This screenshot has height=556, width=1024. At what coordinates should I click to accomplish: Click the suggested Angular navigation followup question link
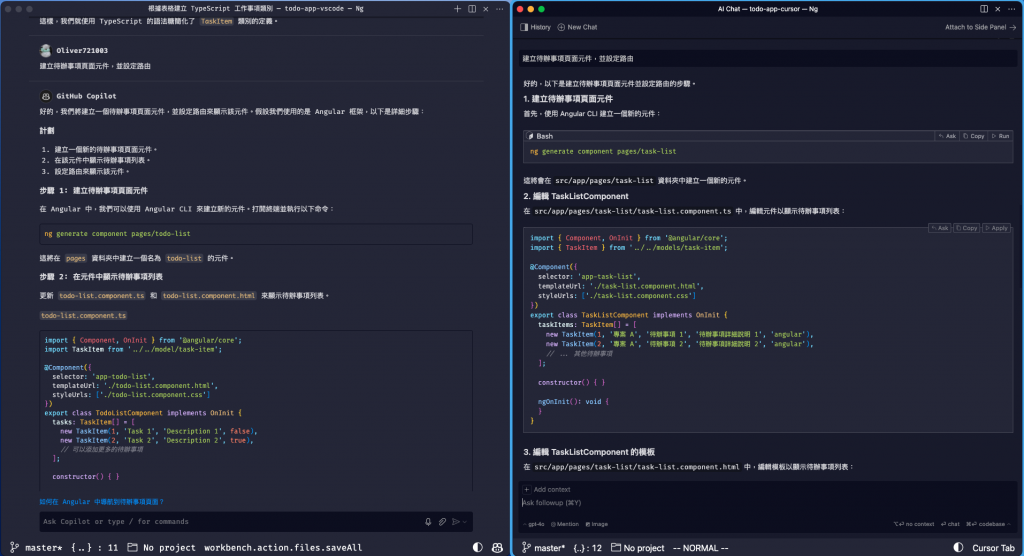point(101,502)
